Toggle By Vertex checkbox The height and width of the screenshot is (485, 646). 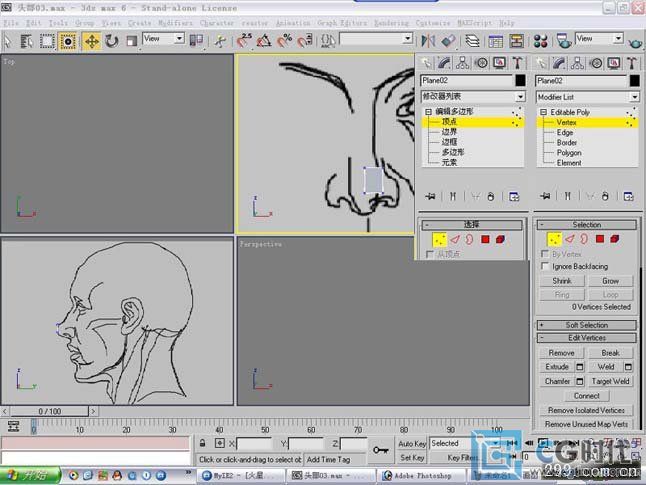(545, 253)
